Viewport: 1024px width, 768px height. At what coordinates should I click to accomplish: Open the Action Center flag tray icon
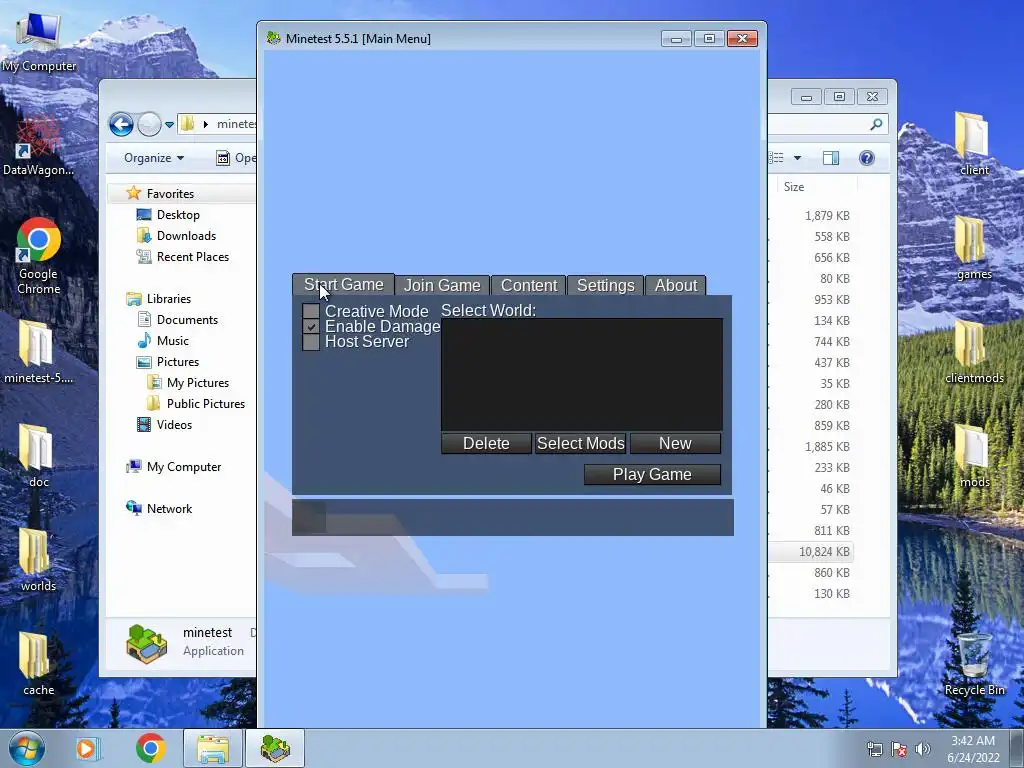[x=899, y=749]
